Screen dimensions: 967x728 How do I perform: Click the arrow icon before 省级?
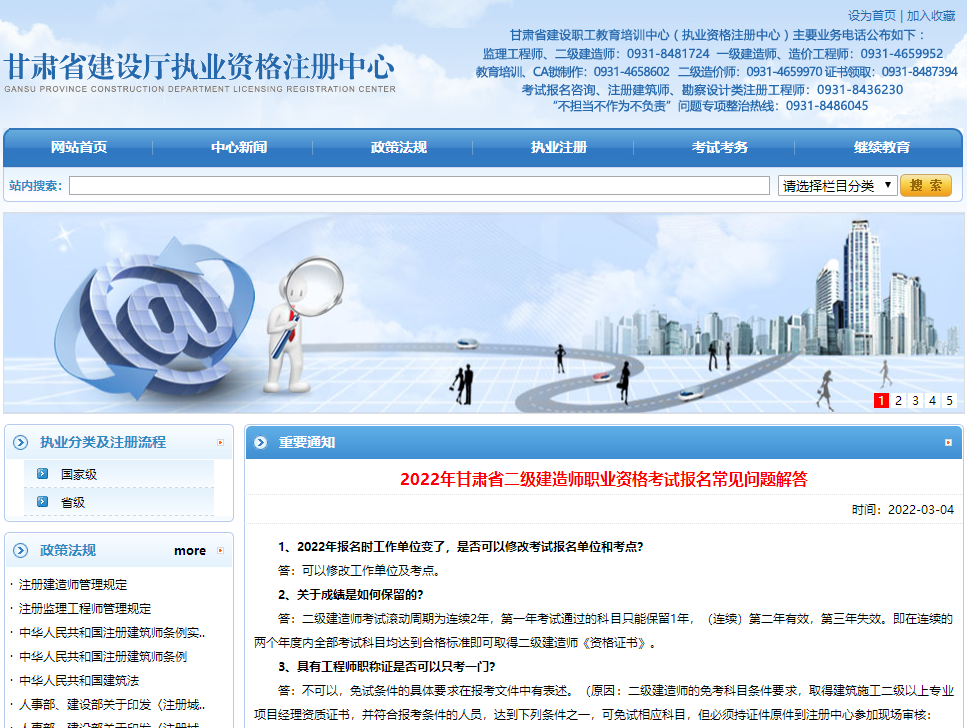42,501
